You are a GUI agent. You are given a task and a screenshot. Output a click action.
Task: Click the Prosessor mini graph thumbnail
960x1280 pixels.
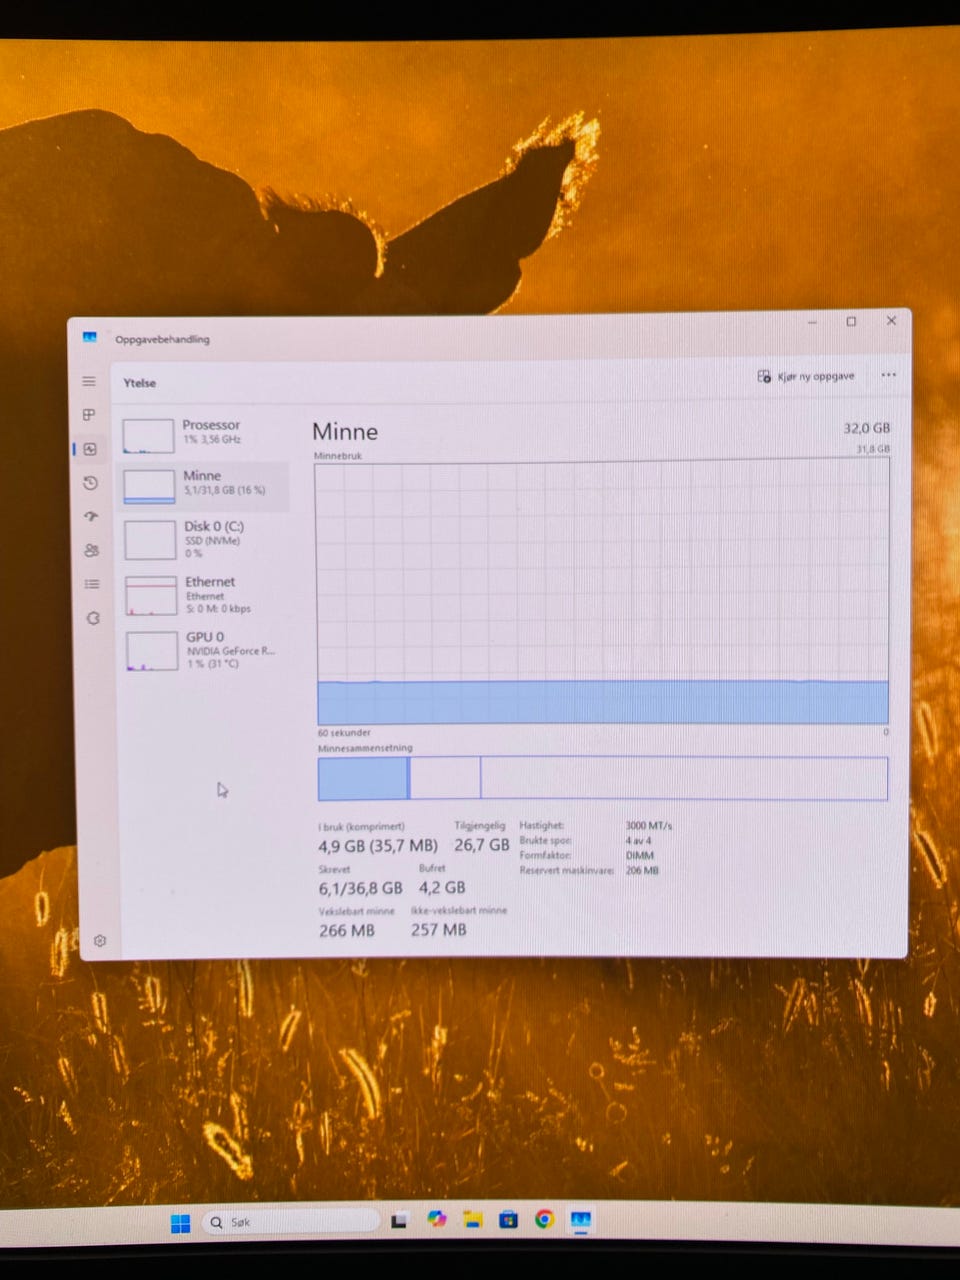tap(148, 436)
